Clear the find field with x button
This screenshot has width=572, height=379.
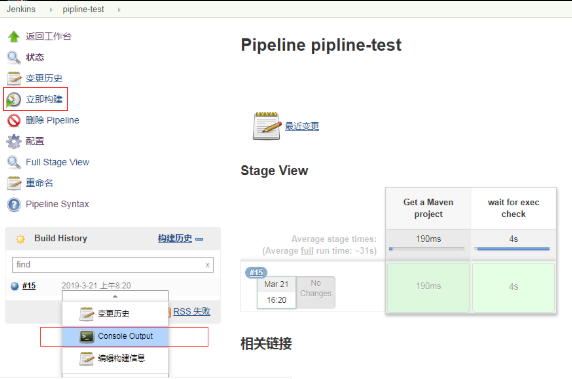[x=207, y=265]
